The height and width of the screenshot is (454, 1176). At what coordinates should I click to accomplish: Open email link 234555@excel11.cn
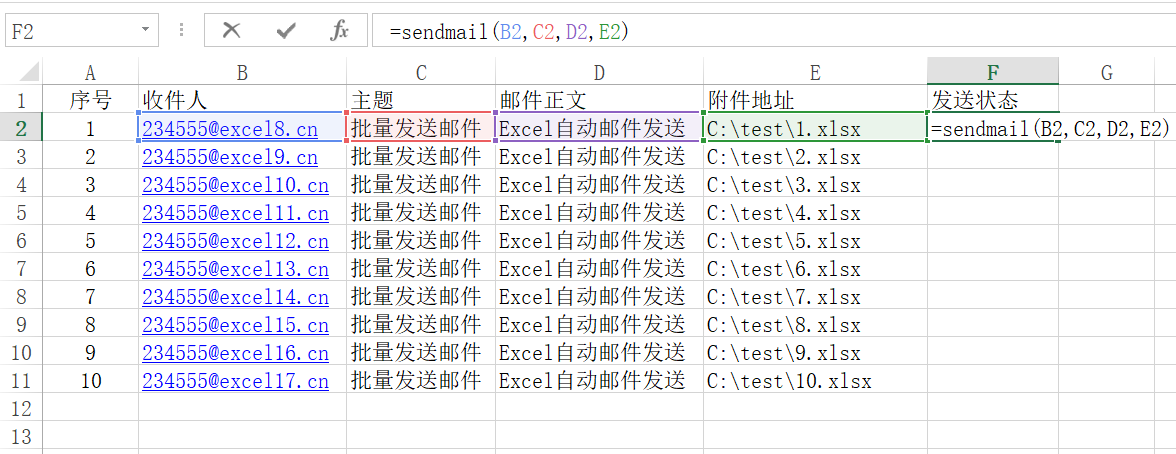236,213
